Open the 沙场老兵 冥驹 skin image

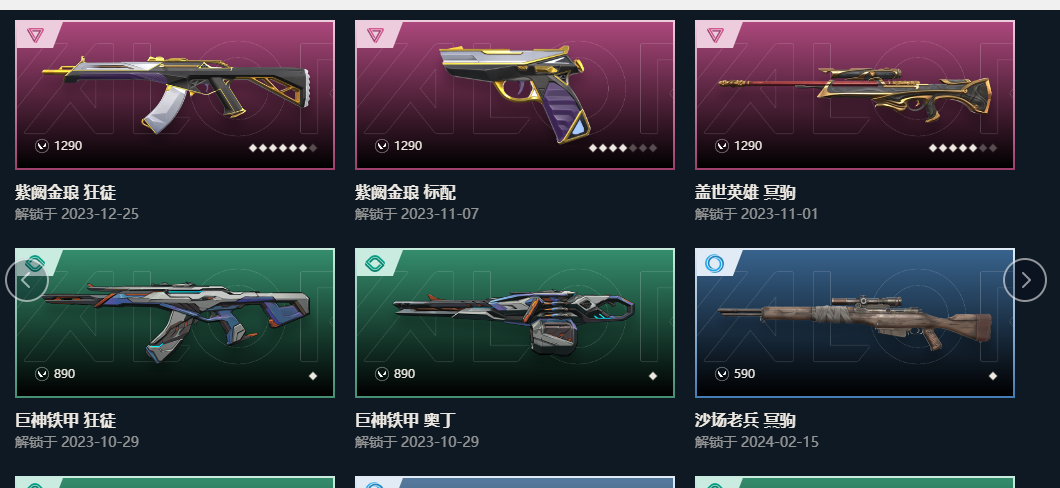(854, 322)
